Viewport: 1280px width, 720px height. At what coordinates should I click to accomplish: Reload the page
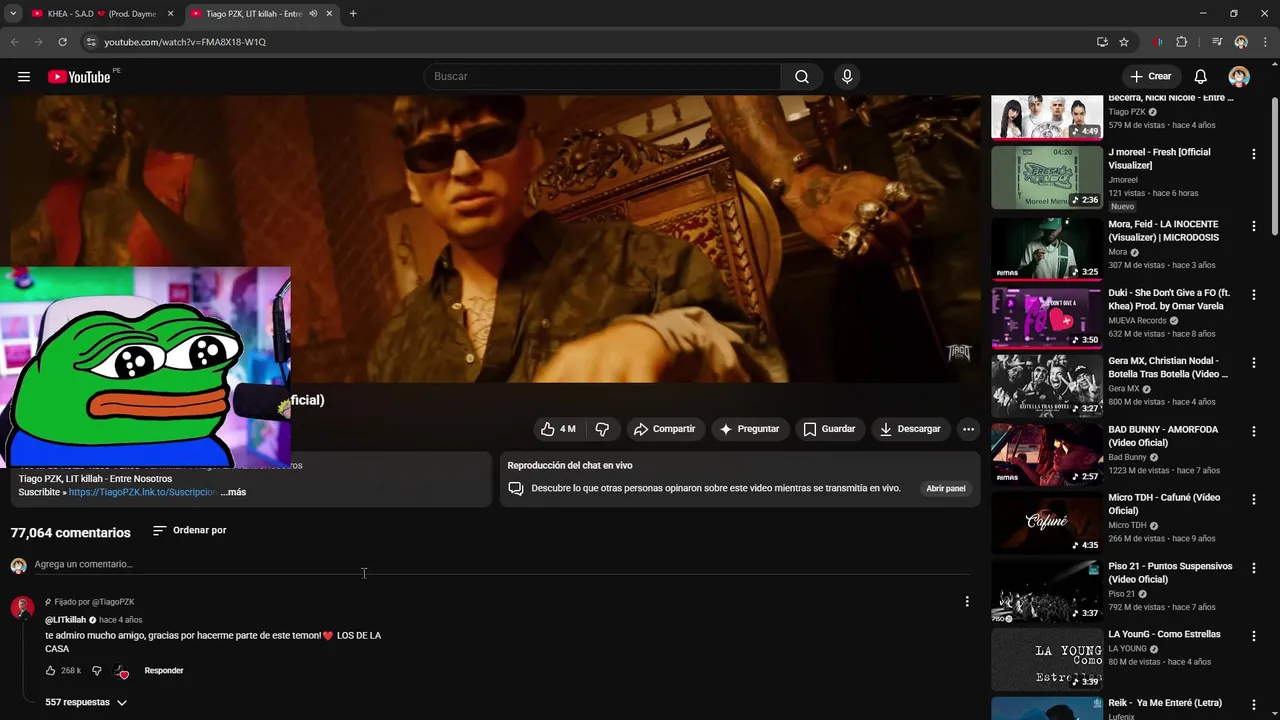(62, 42)
